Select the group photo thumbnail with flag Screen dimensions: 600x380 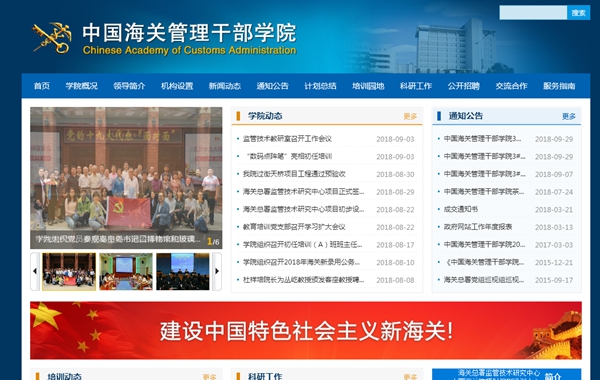tap(69, 271)
